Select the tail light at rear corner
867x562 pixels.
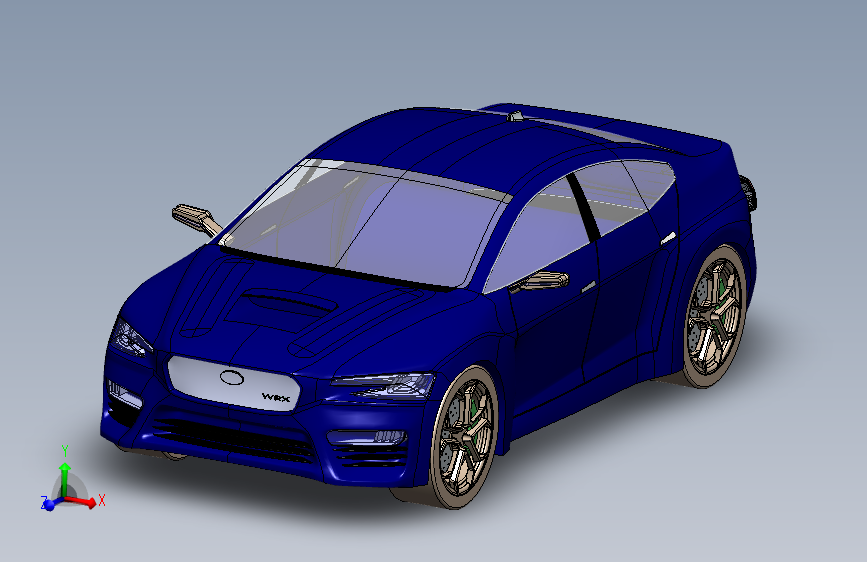point(749,192)
